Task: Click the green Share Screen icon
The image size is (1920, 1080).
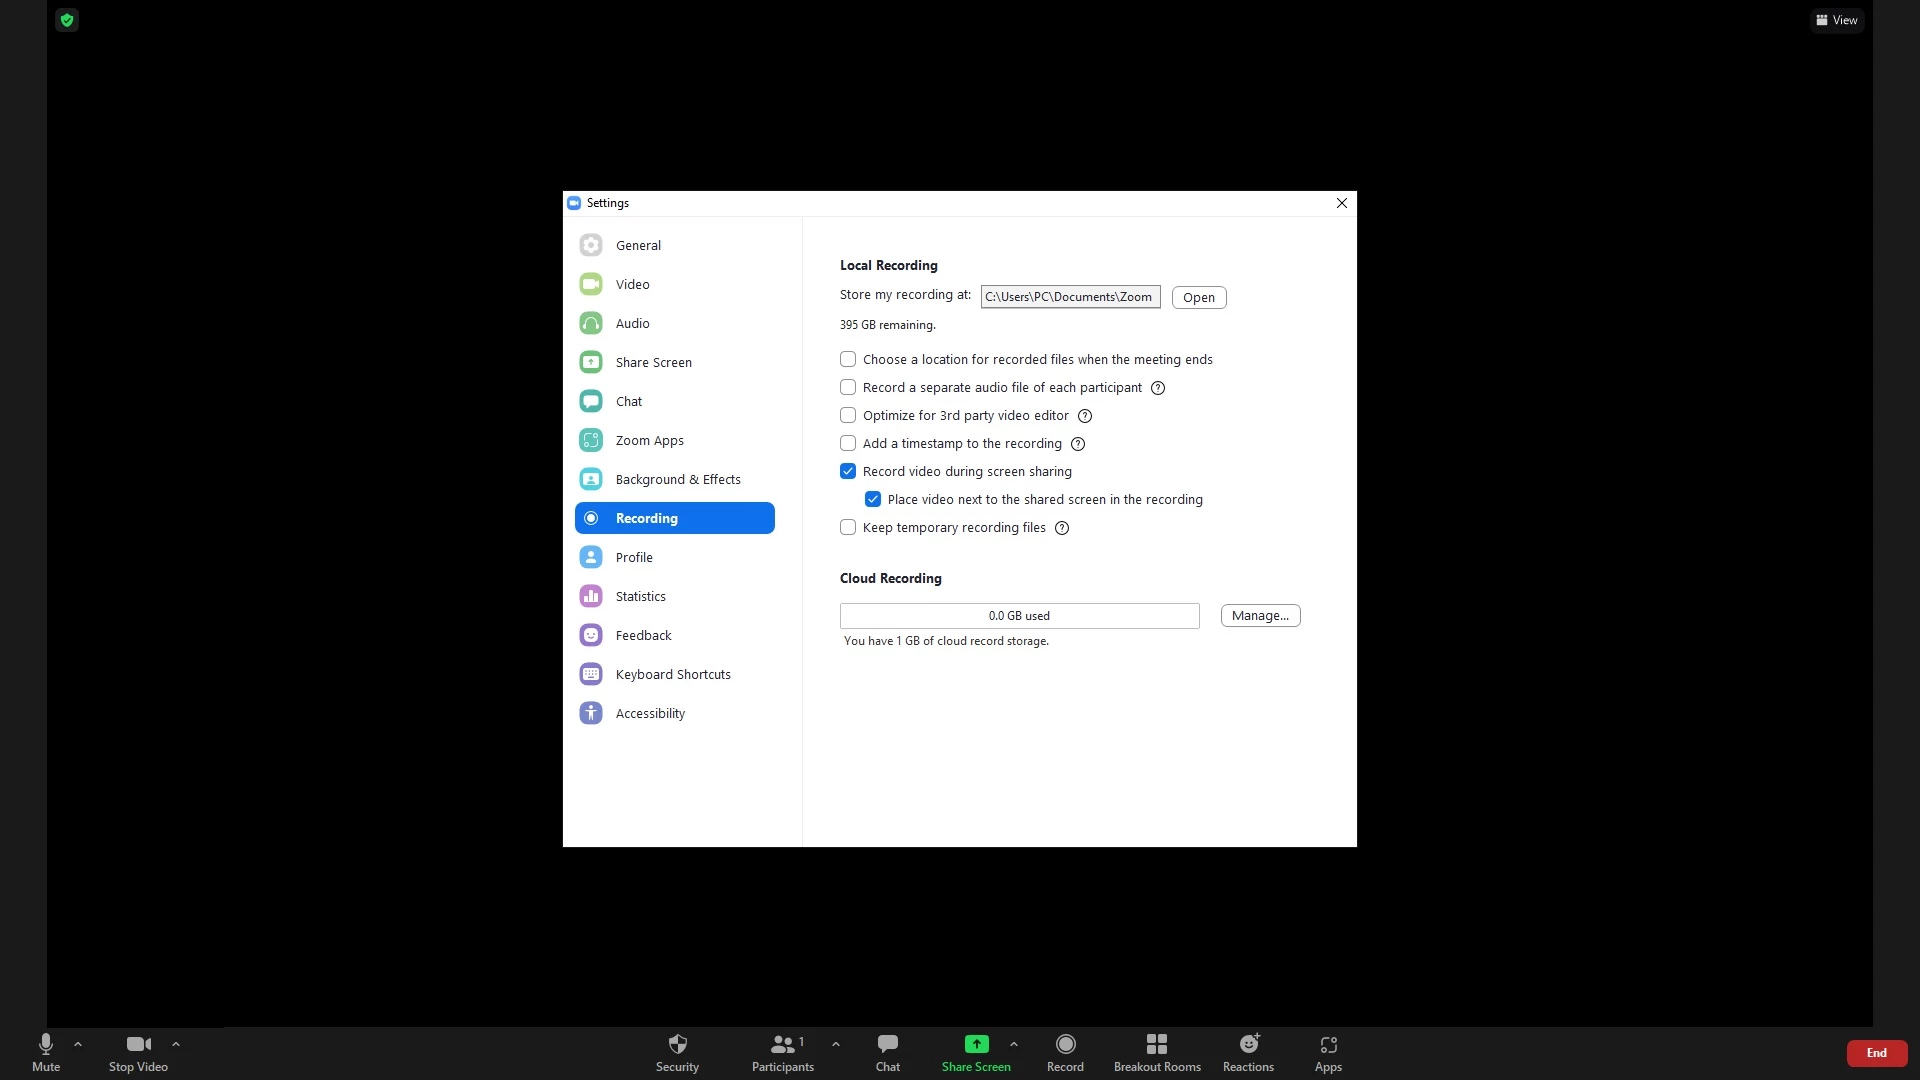Action: tap(976, 1045)
